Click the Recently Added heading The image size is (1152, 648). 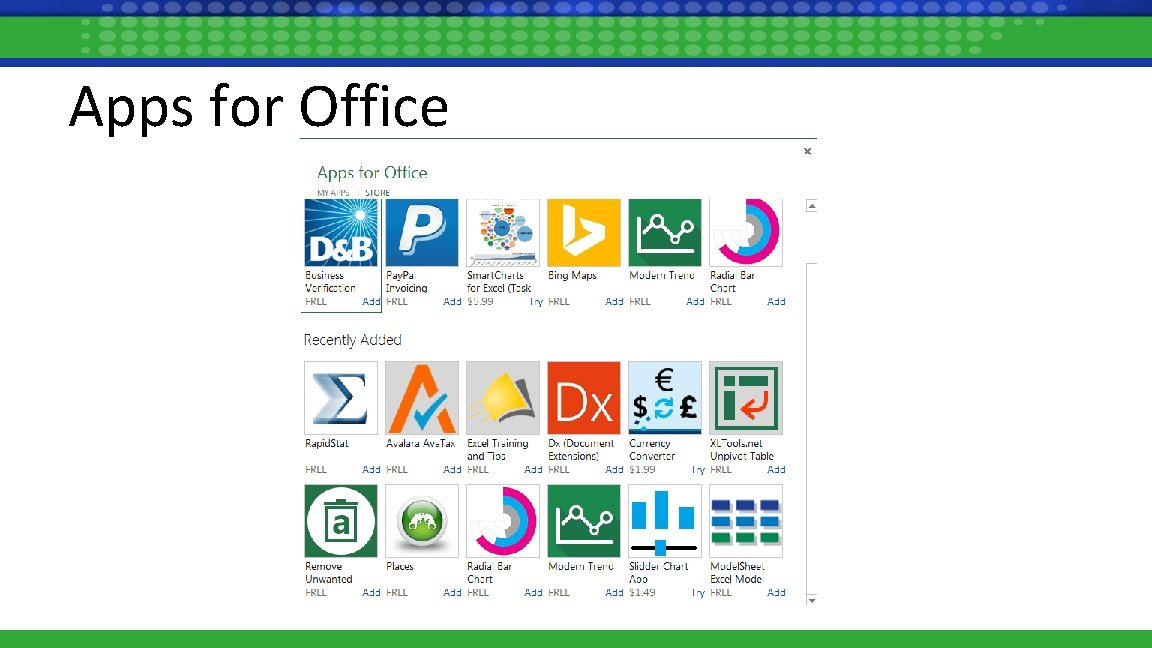click(353, 340)
